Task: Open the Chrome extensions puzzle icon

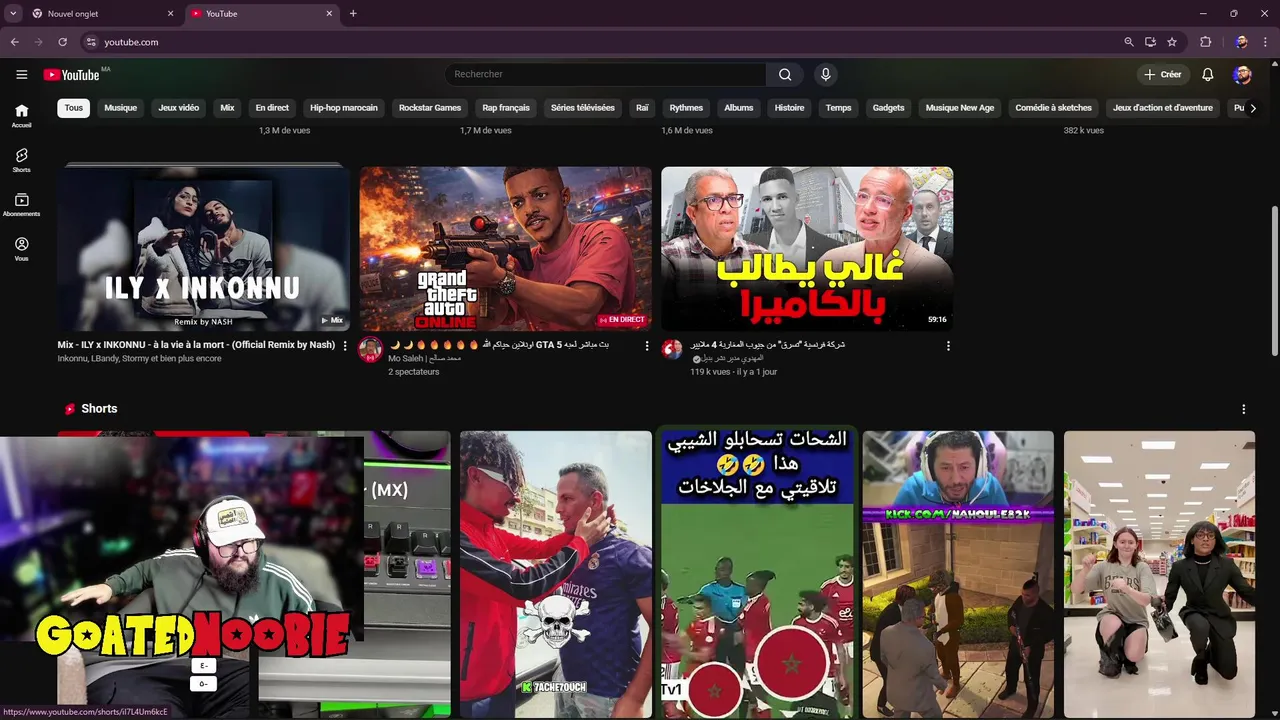Action: 1205,42
